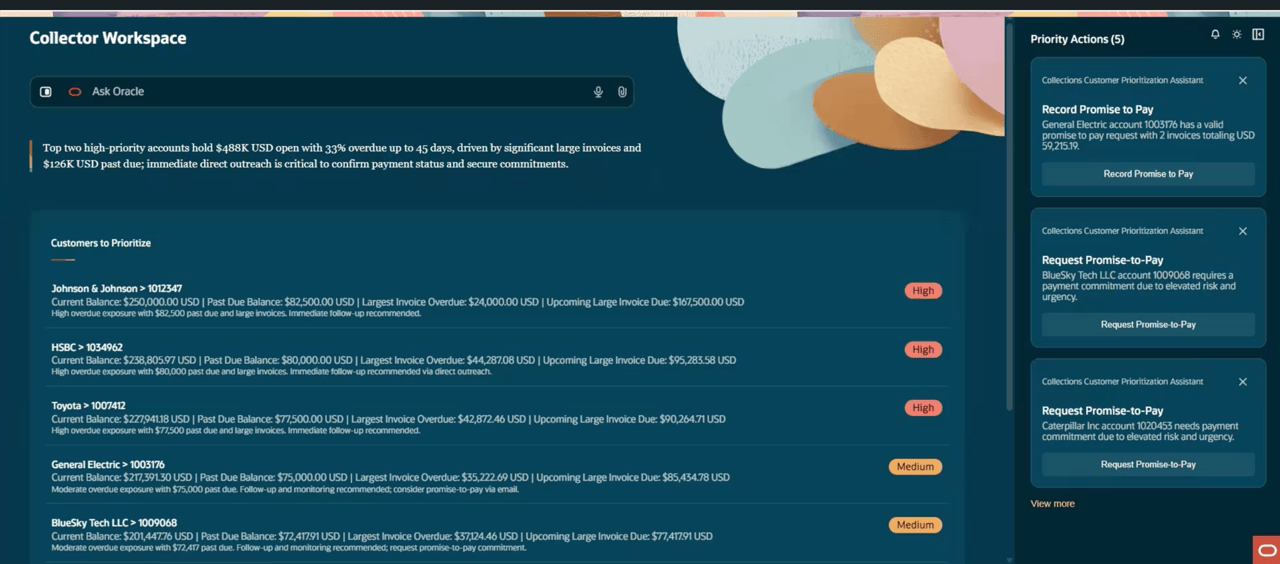The image size is (1280, 564).
Task: Dismiss the Record Promise to Pay card
Action: (x=1243, y=81)
